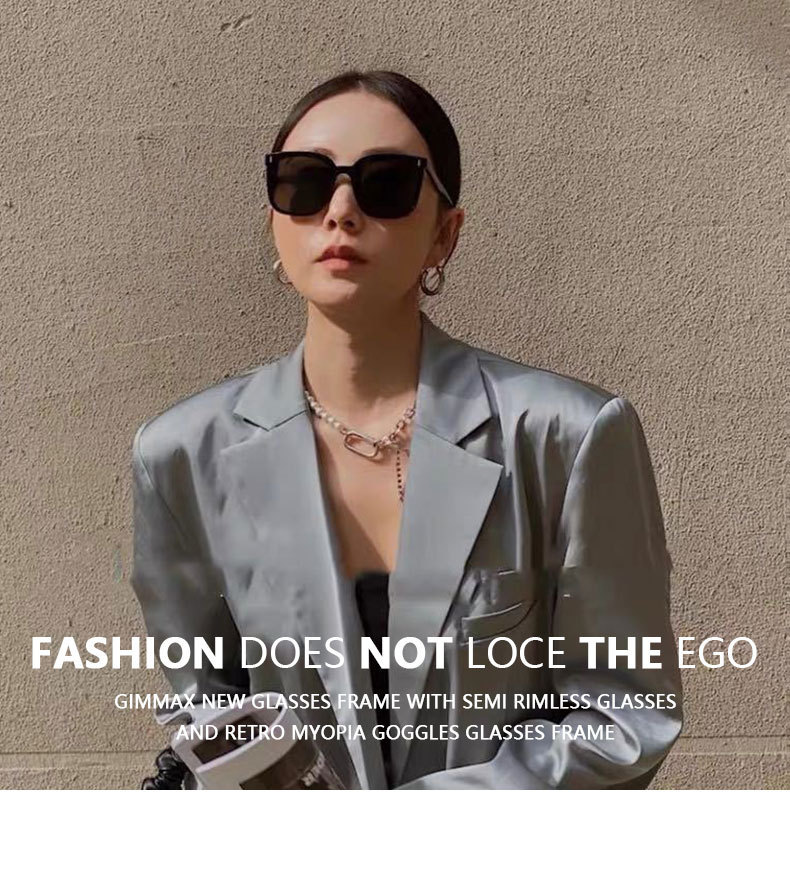Viewport: 790px width, 878px height.
Task: Click the bold word NOT in headline
Action: point(405,653)
